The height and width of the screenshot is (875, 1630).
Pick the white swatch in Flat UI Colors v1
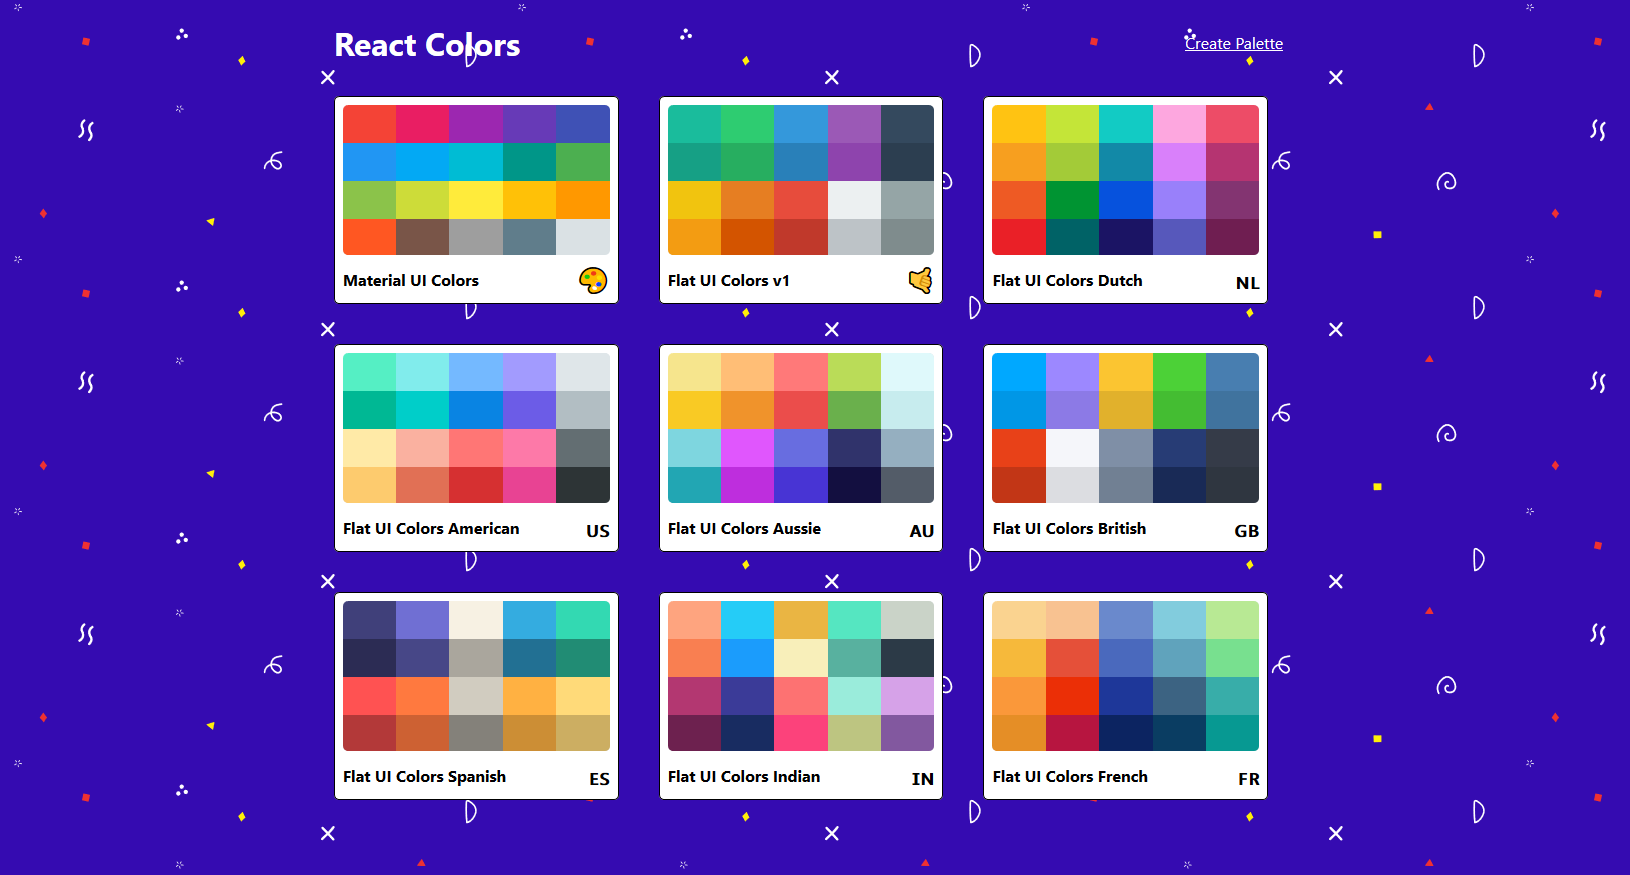855,200
